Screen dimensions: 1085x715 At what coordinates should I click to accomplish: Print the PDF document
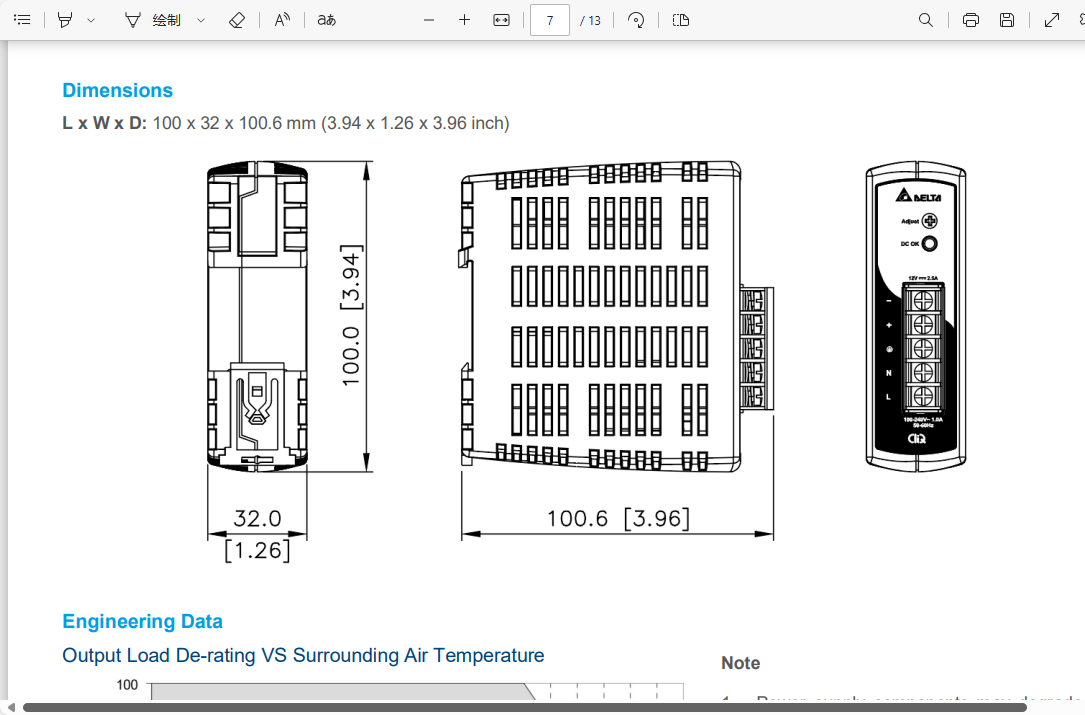point(970,20)
